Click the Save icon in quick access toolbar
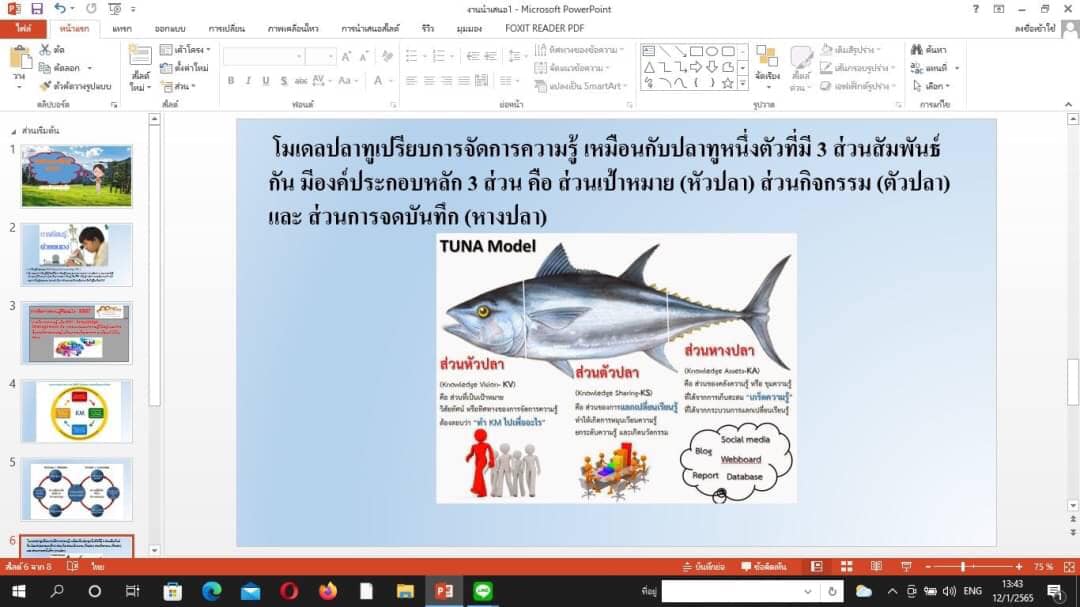 coord(37,8)
